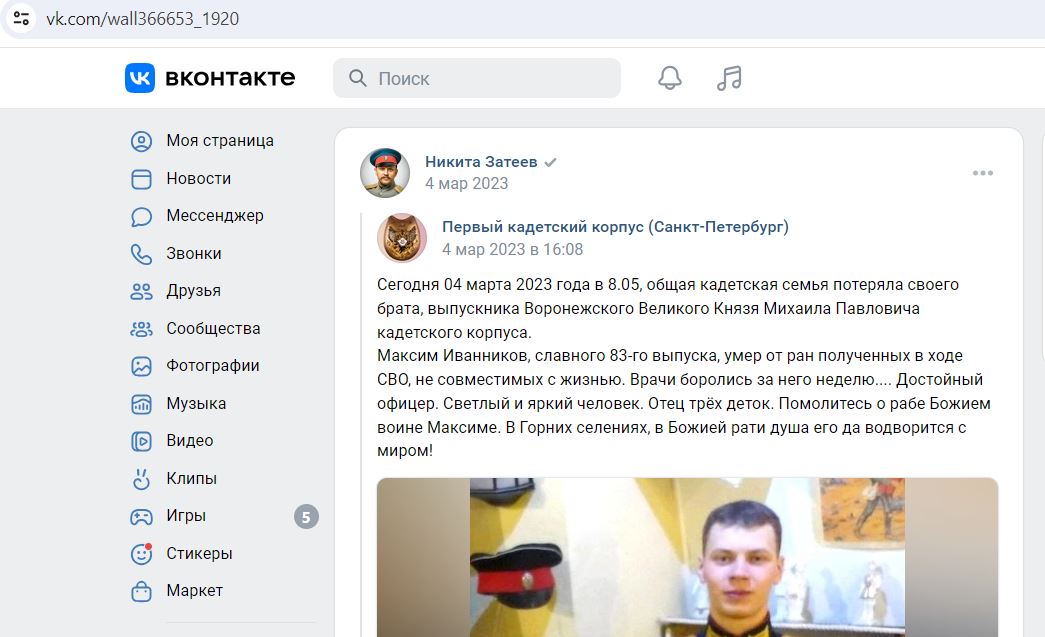Open Первый кадетский корпус community link

pyautogui.click(x=615, y=227)
